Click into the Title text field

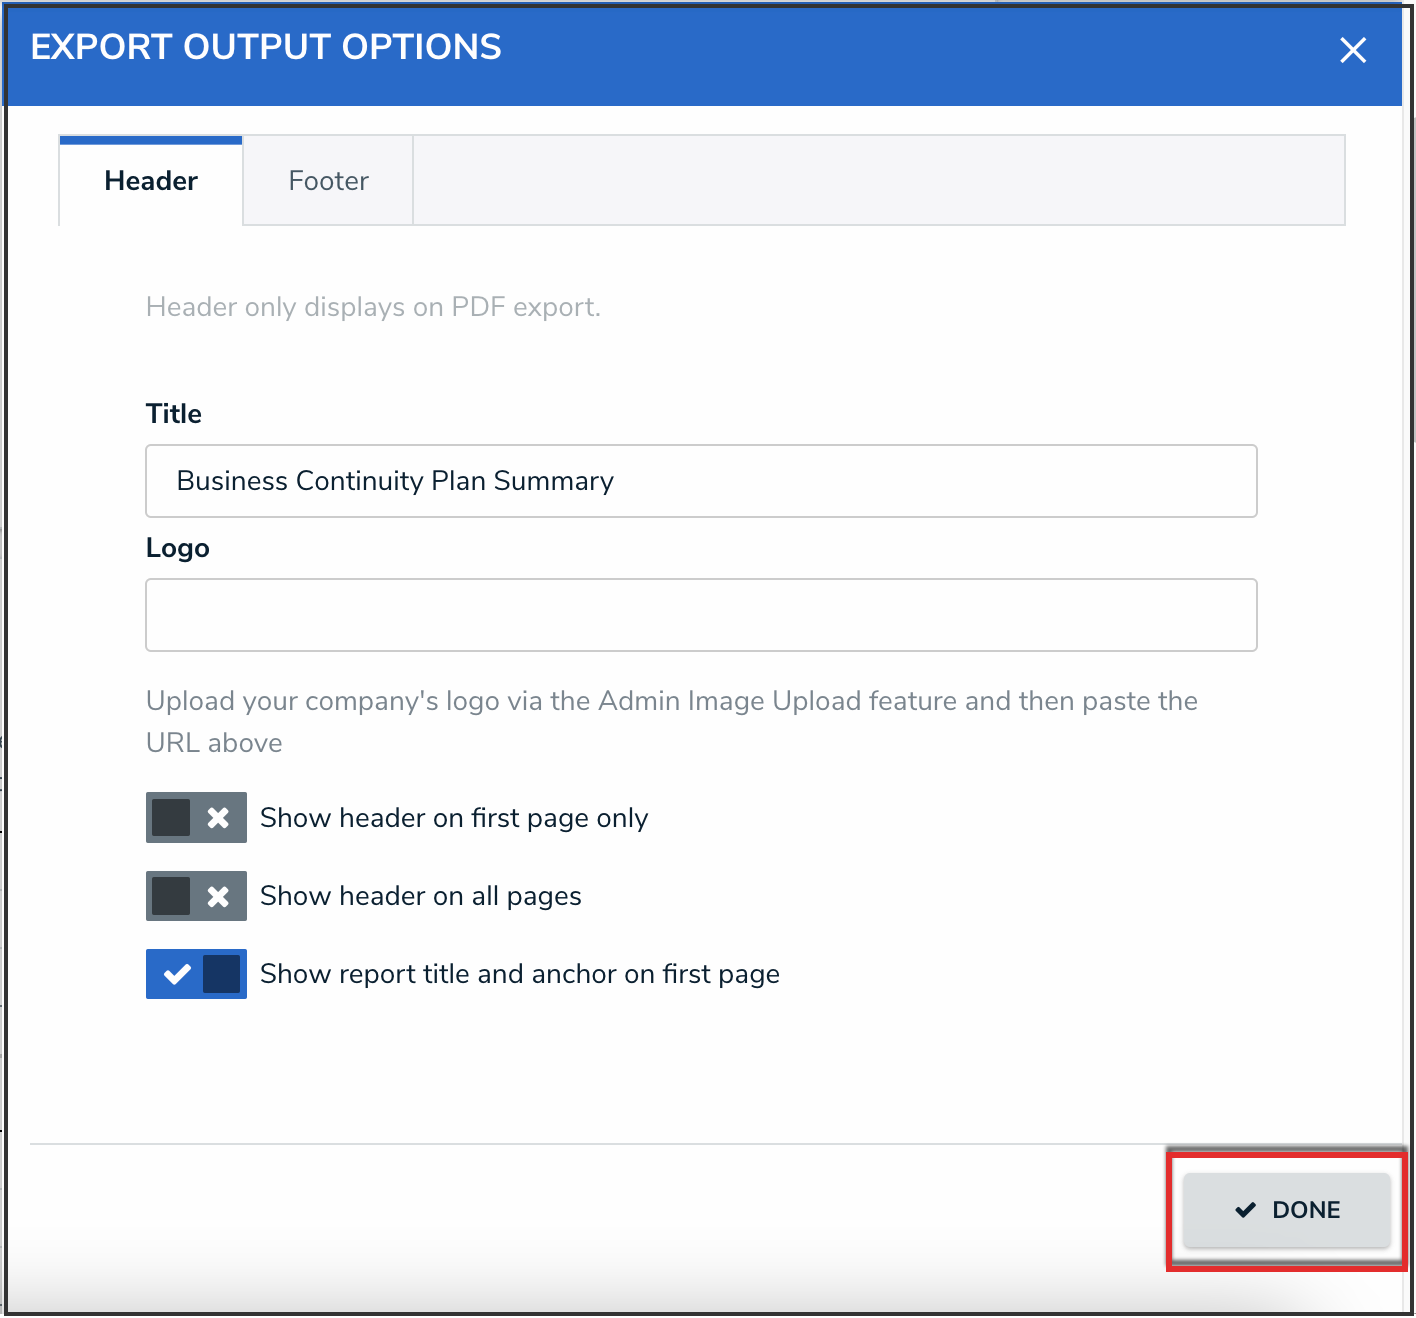(700, 481)
